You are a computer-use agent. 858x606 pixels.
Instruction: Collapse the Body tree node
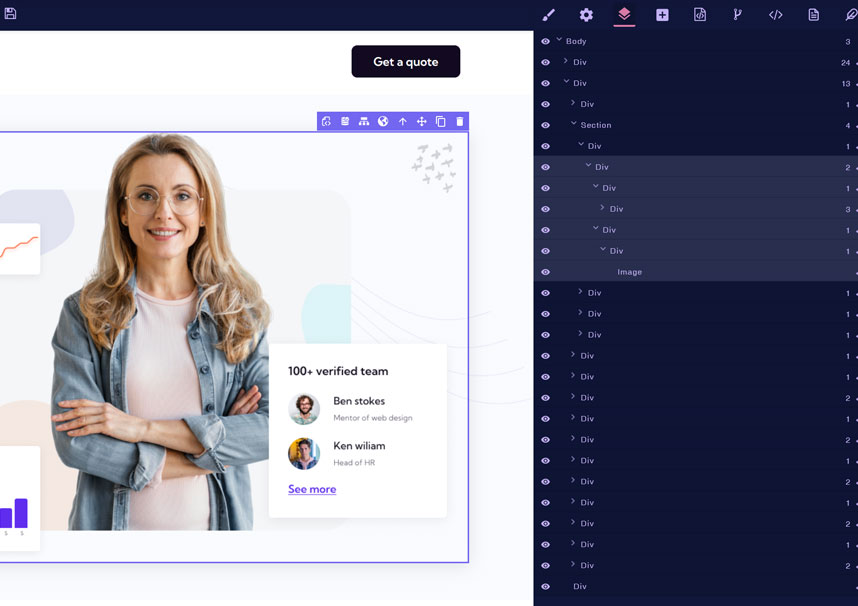(x=559, y=41)
